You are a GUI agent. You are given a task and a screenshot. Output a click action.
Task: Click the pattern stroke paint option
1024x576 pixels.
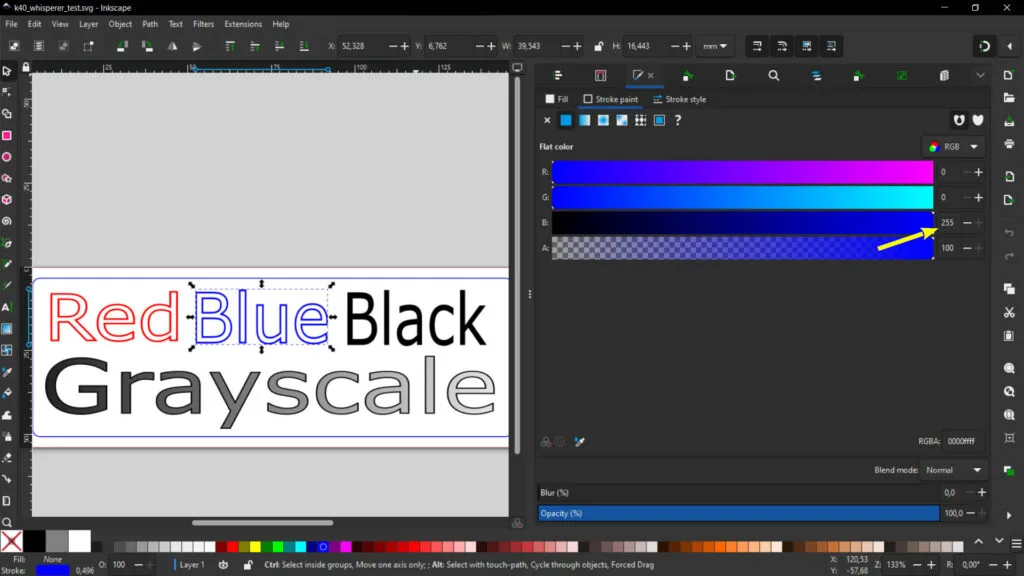point(641,120)
